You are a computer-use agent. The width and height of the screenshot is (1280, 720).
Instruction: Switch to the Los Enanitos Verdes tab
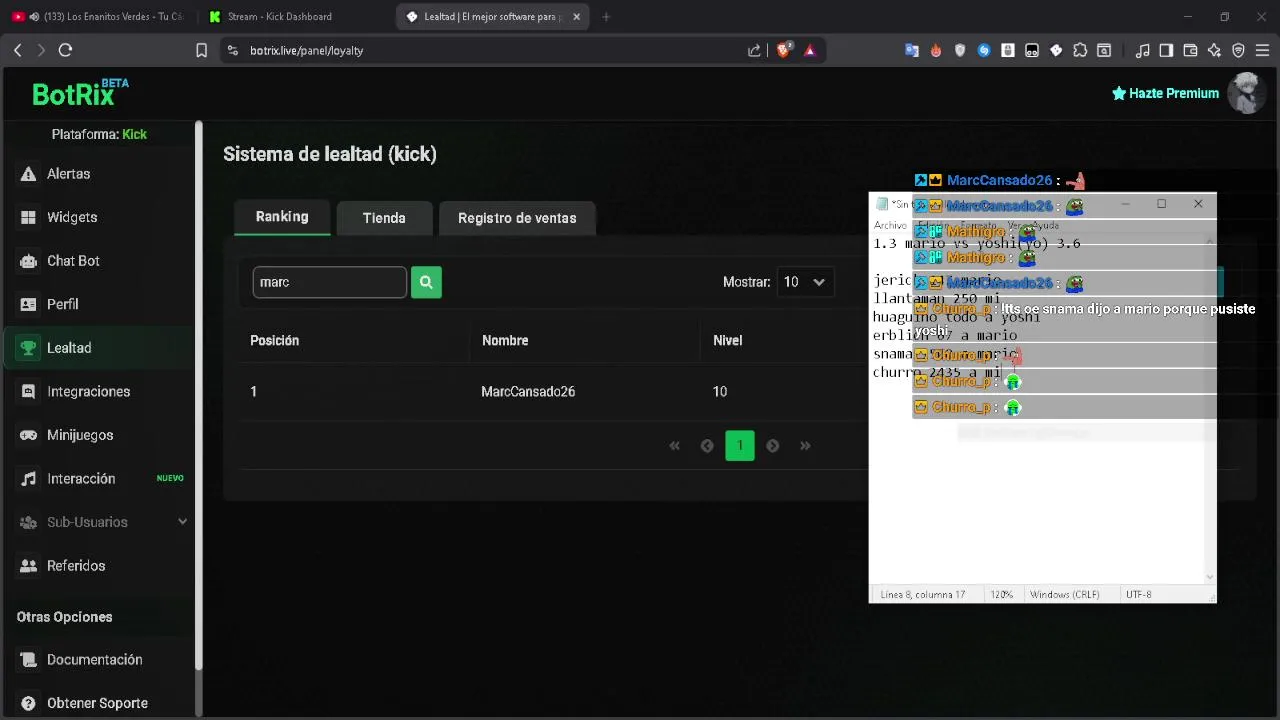coord(98,16)
